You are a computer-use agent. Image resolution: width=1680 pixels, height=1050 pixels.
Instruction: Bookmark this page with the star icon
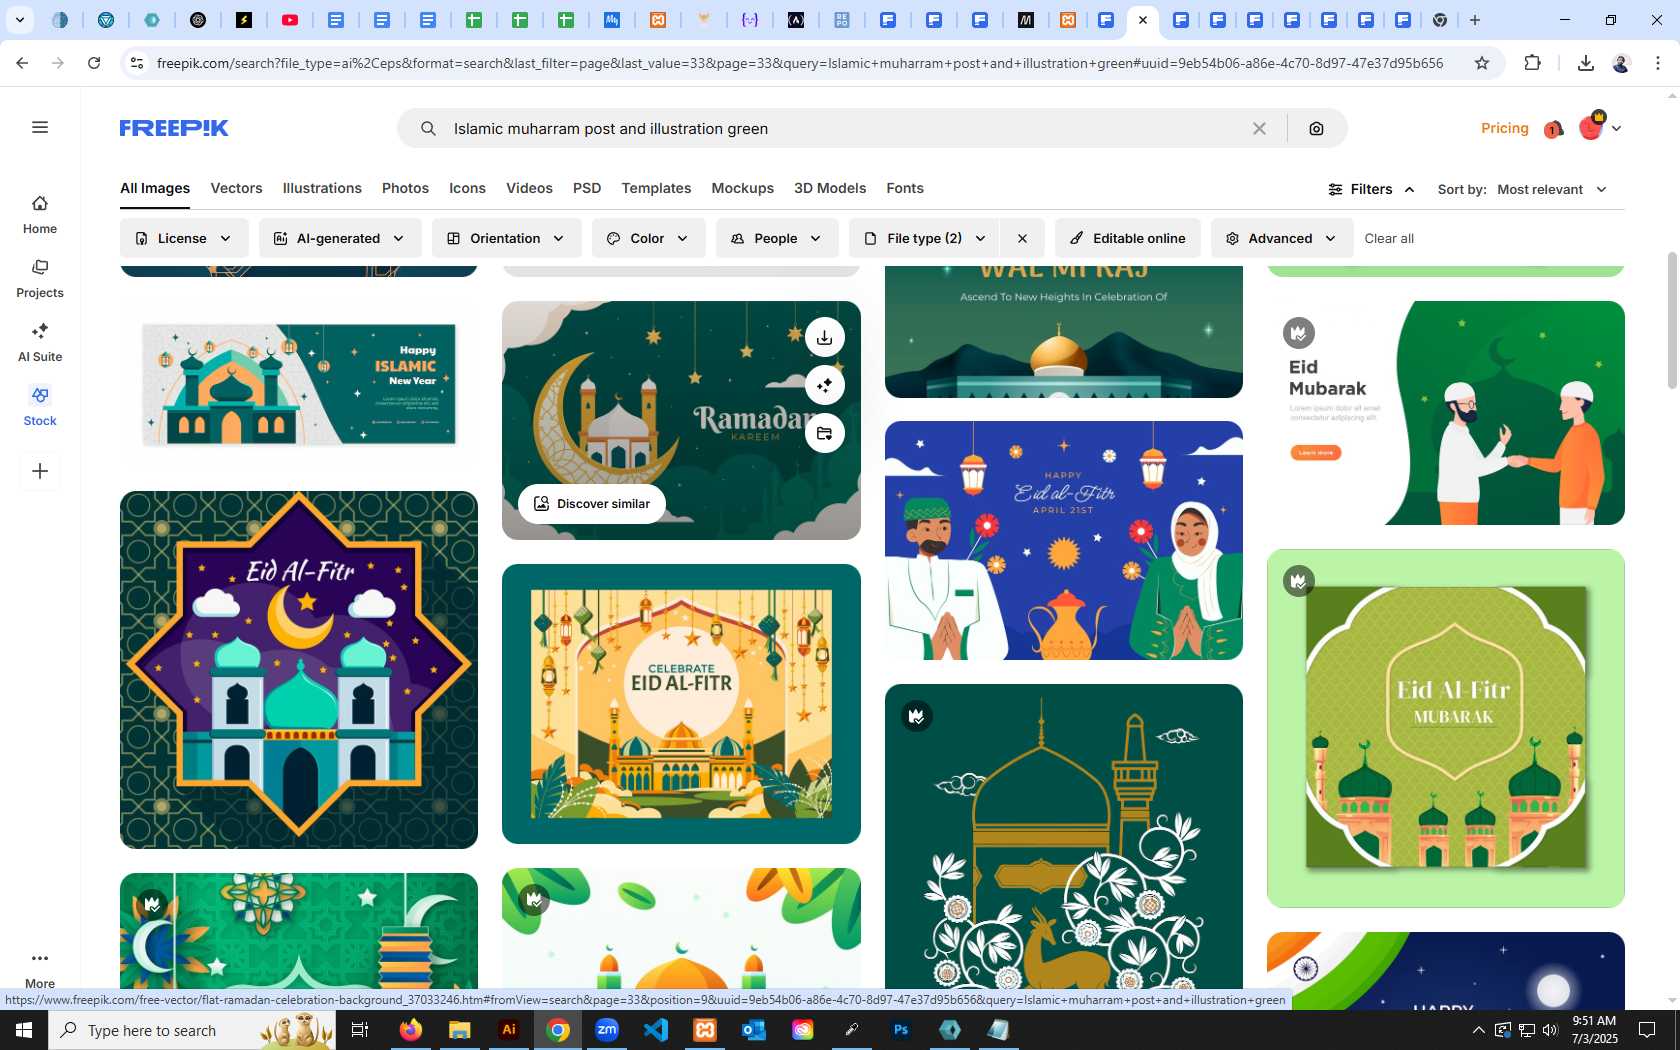[1482, 63]
